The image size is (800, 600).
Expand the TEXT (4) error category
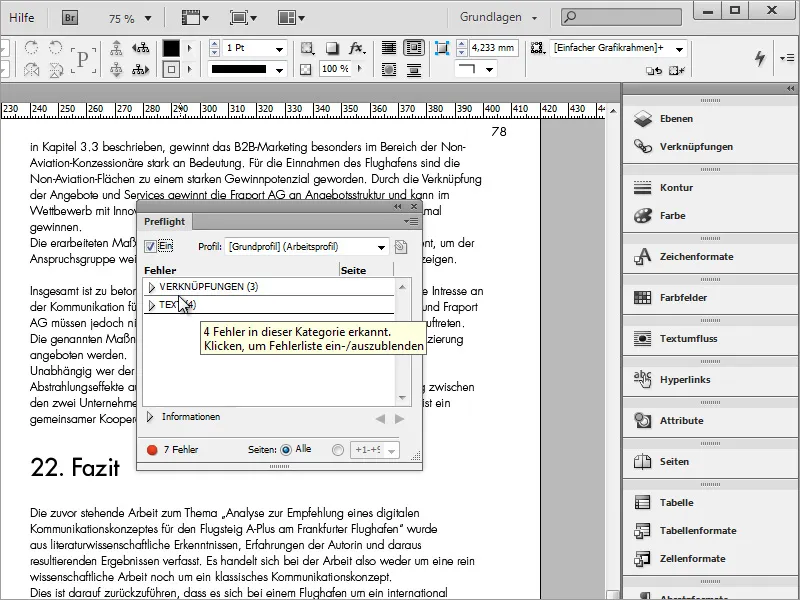click(x=152, y=305)
